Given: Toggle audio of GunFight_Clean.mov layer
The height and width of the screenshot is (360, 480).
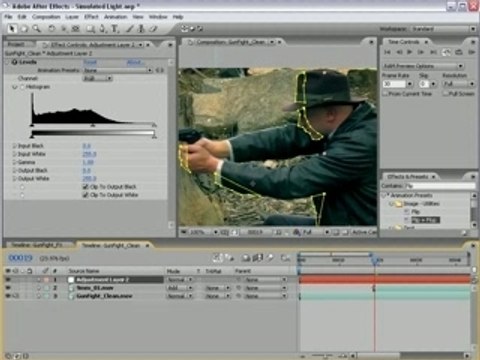Looking at the screenshot, I should [16, 296].
